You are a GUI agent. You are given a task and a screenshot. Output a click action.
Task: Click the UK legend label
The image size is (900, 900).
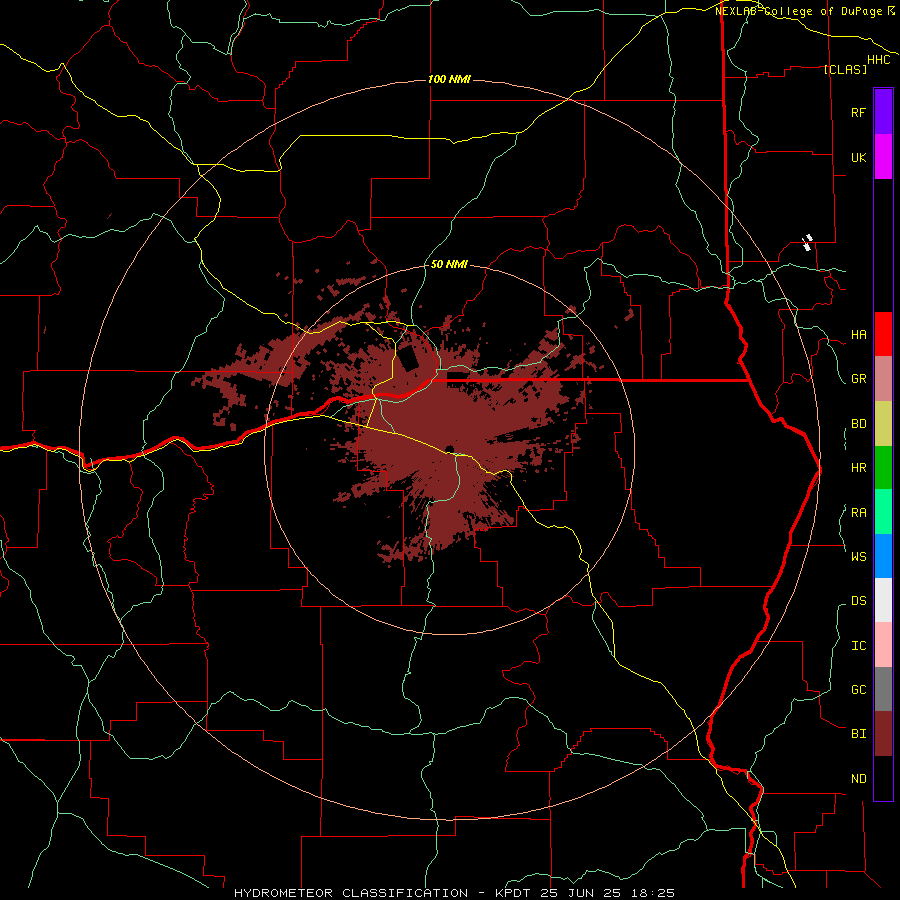[858, 157]
